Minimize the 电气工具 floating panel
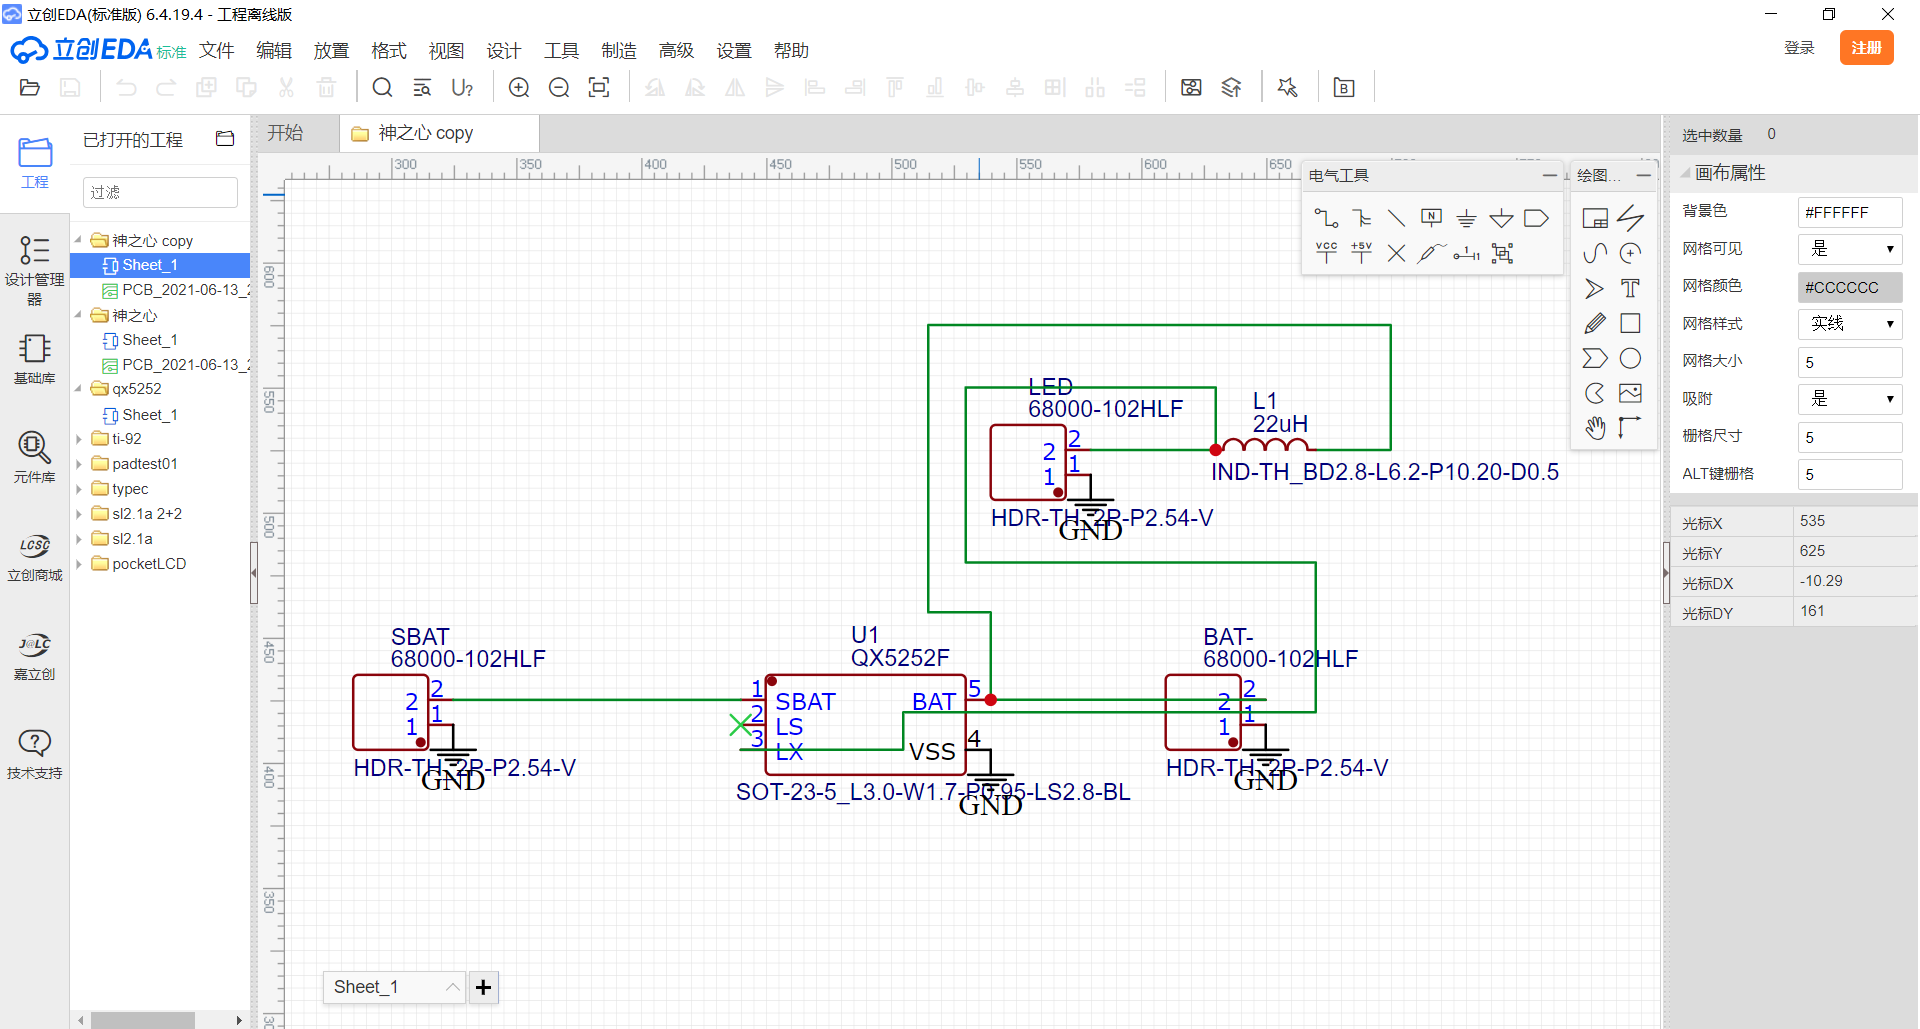 [1549, 175]
